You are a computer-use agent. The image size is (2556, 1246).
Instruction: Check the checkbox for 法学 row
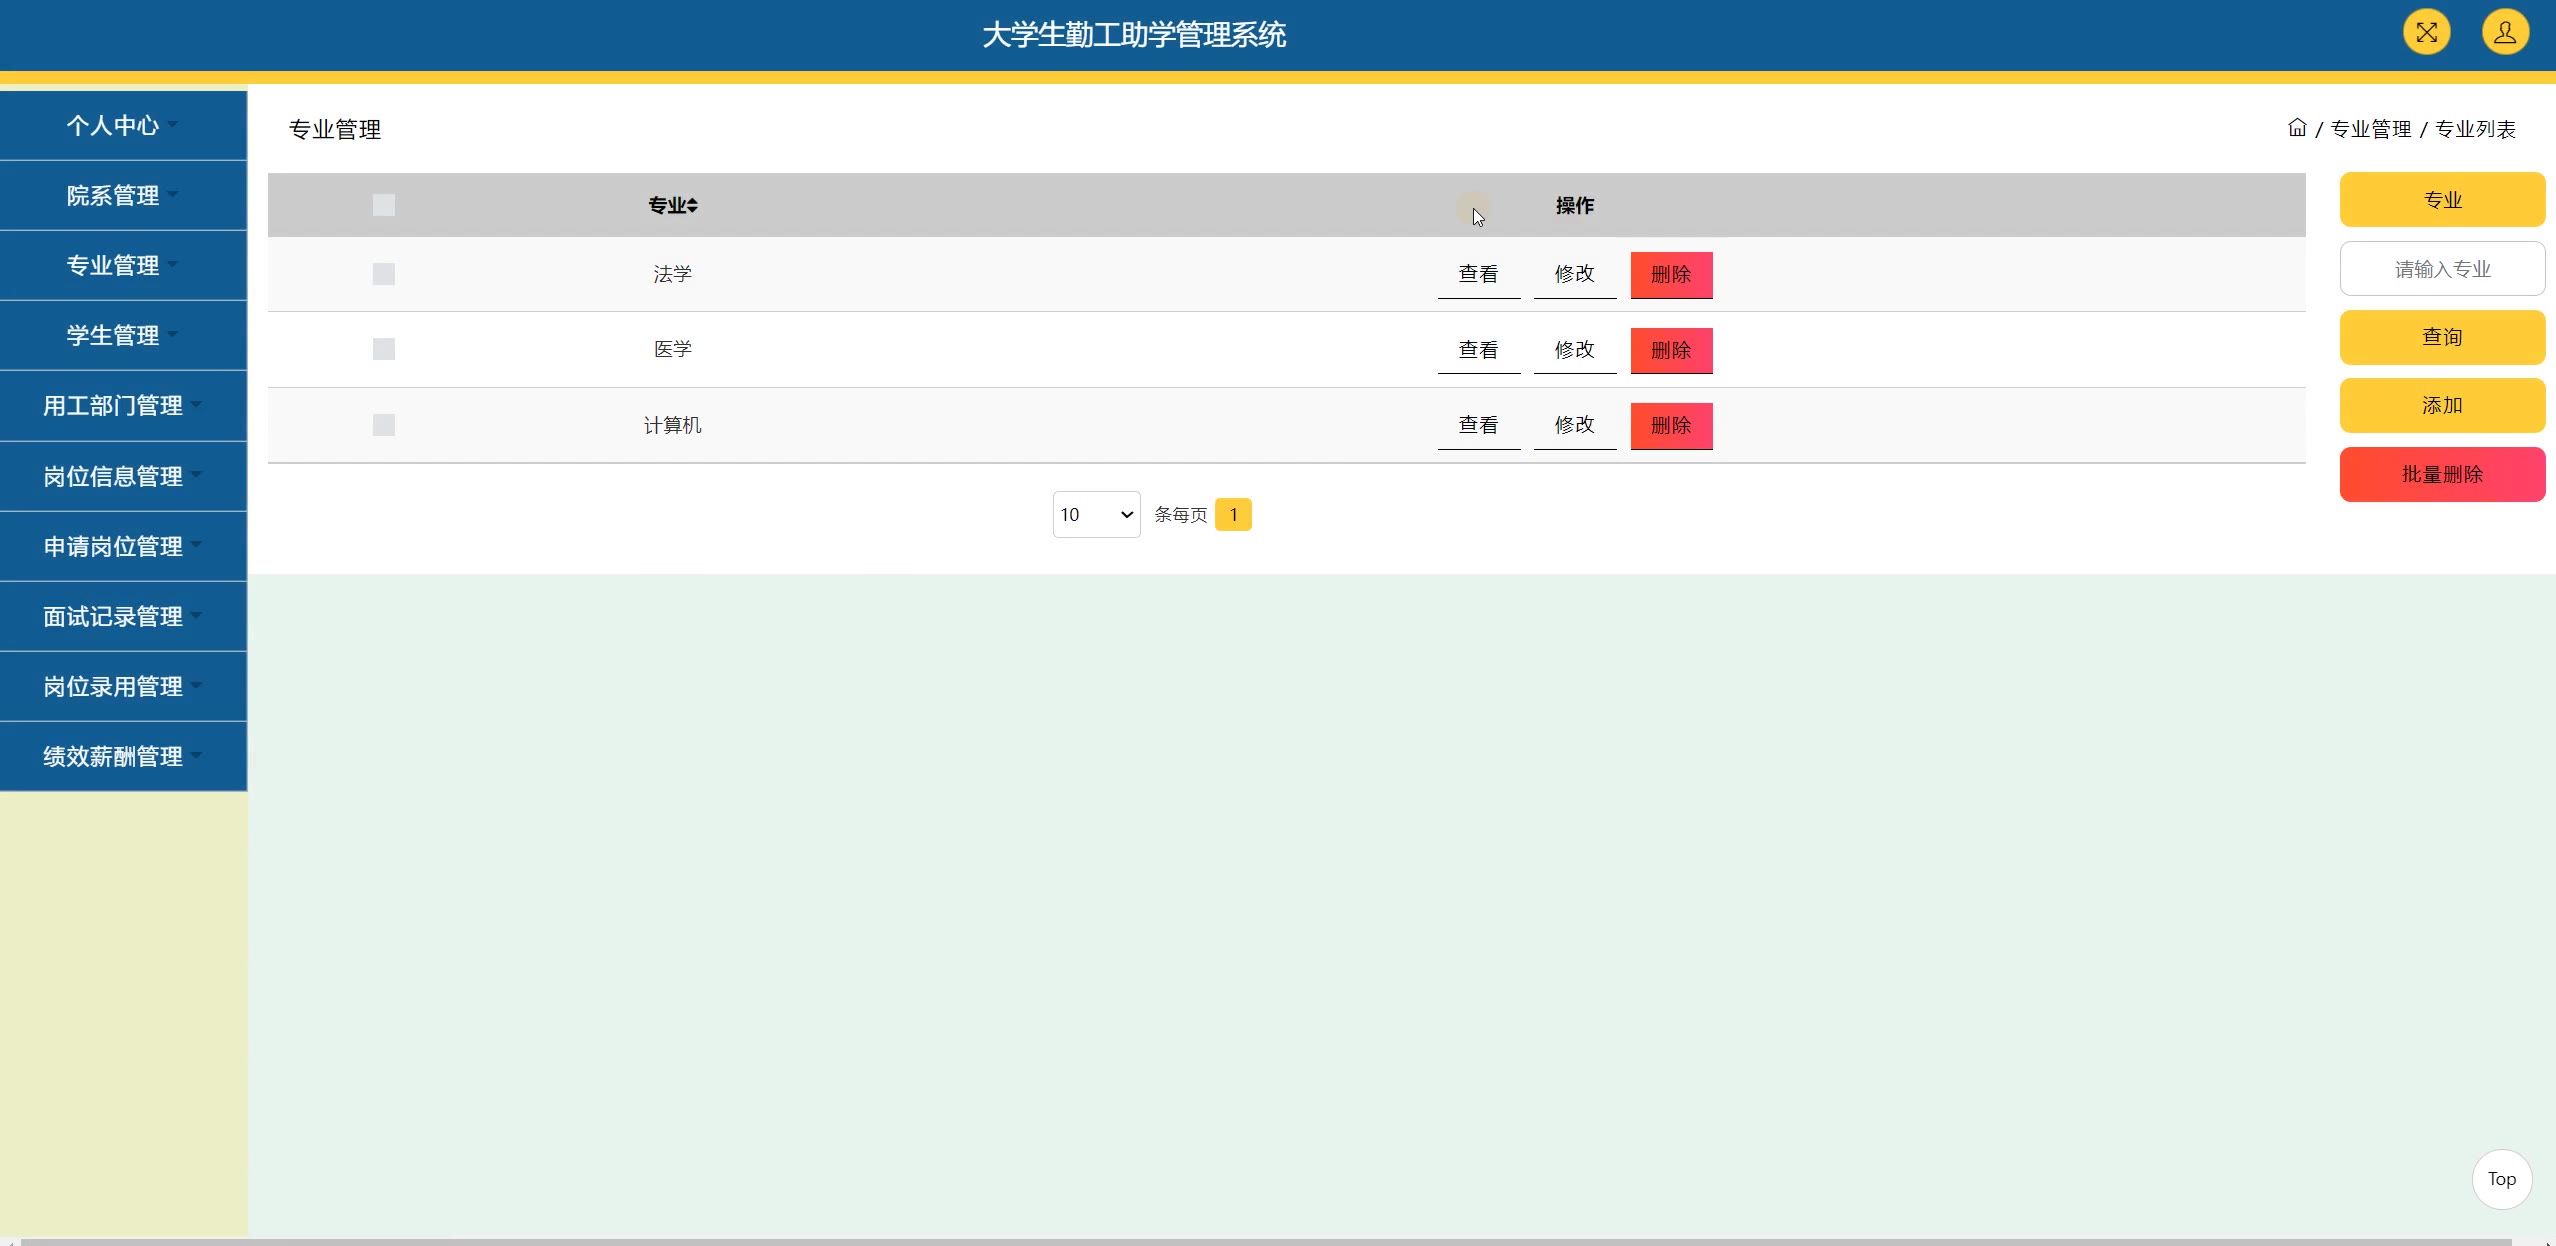click(x=384, y=274)
